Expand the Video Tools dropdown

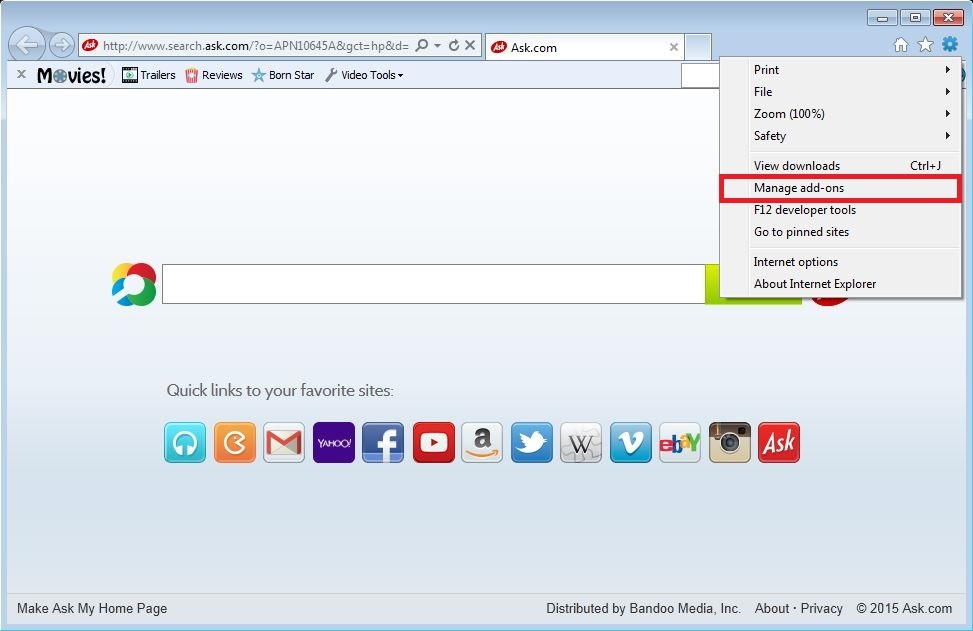pos(364,75)
